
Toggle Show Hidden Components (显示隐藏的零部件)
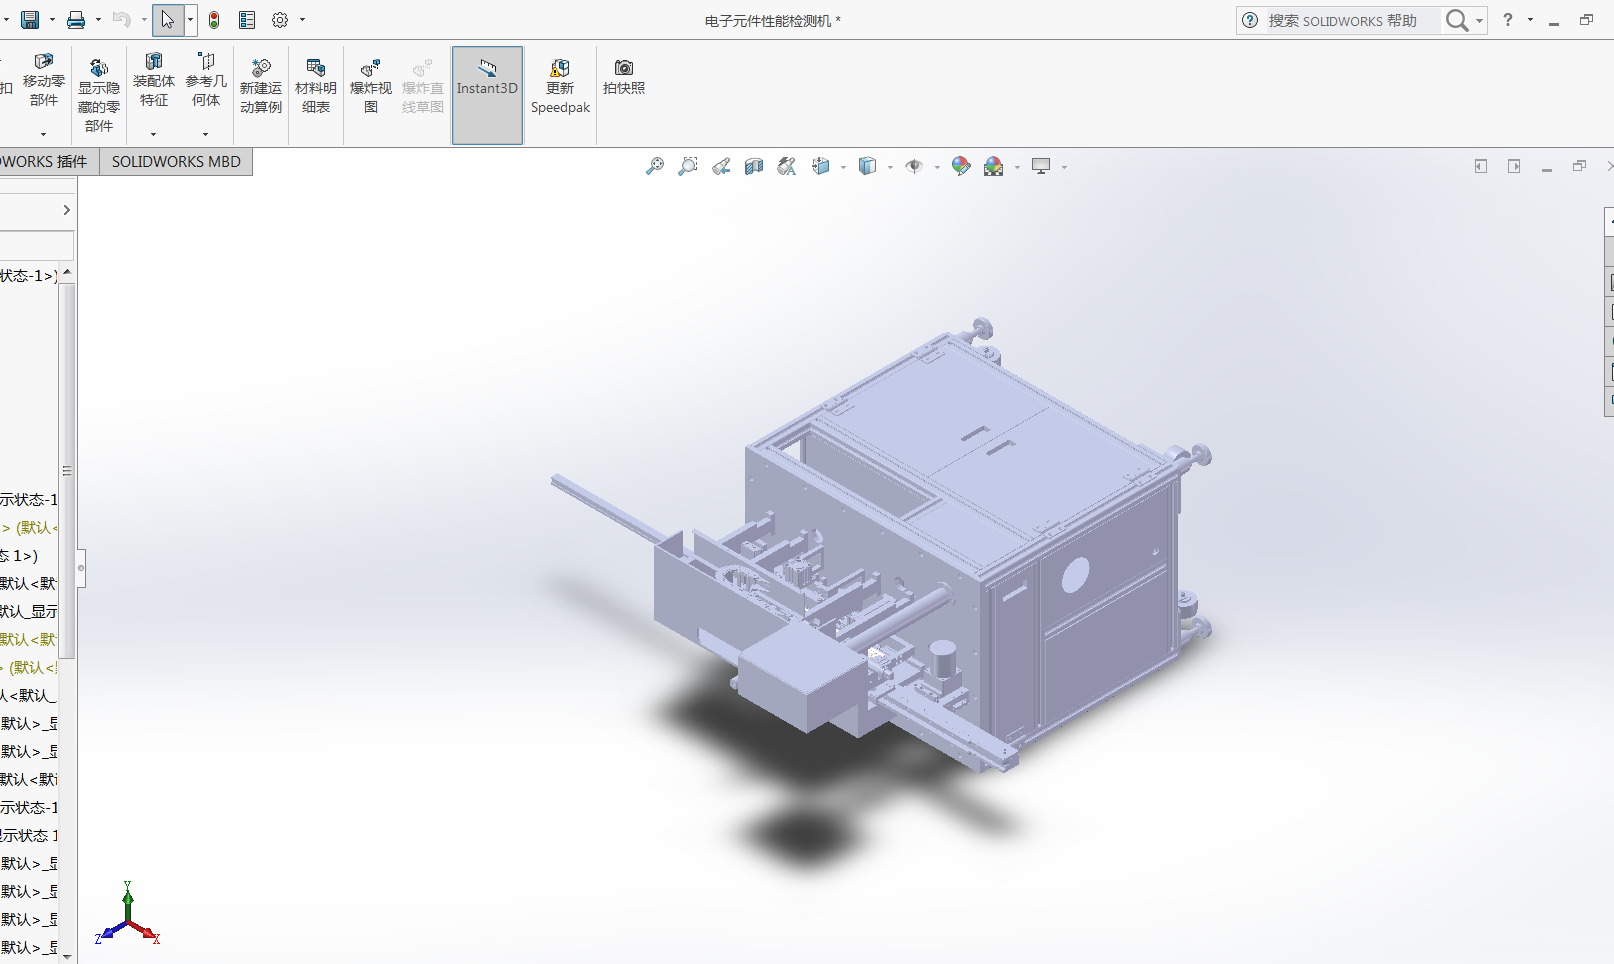(98, 94)
